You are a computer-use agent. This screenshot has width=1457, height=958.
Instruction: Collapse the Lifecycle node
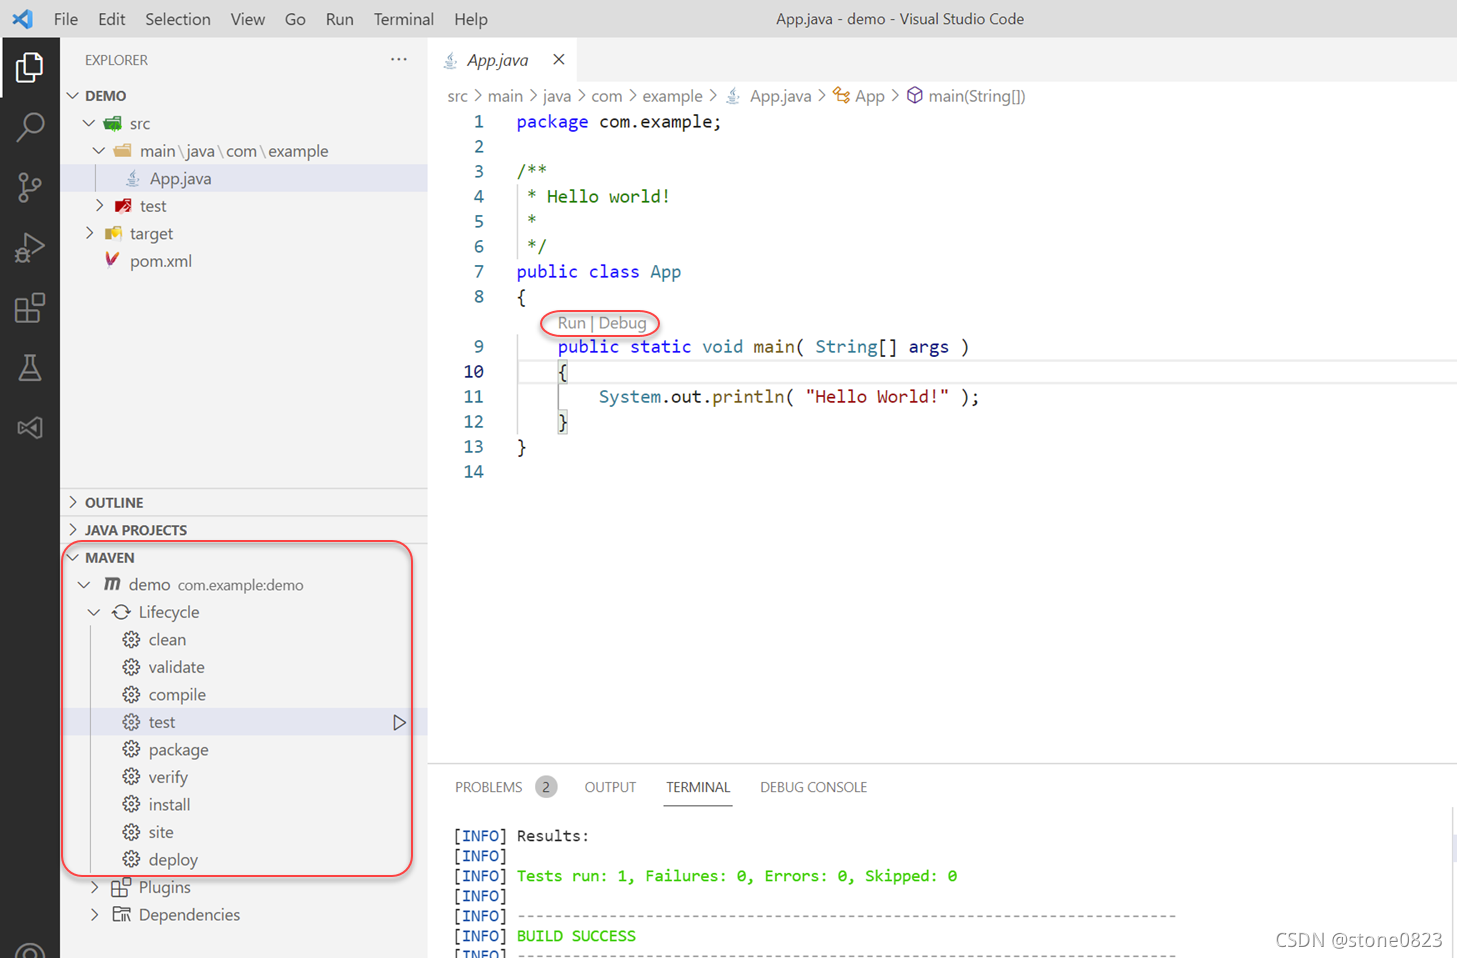(94, 612)
